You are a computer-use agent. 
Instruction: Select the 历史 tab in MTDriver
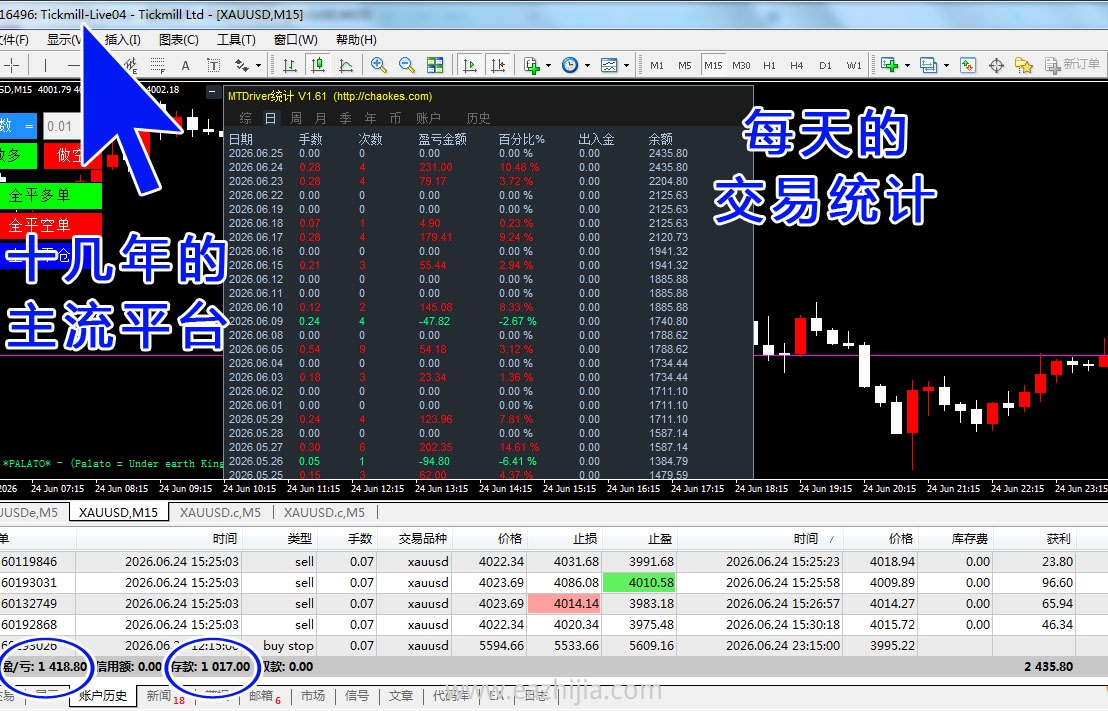[x=478, y=118]
